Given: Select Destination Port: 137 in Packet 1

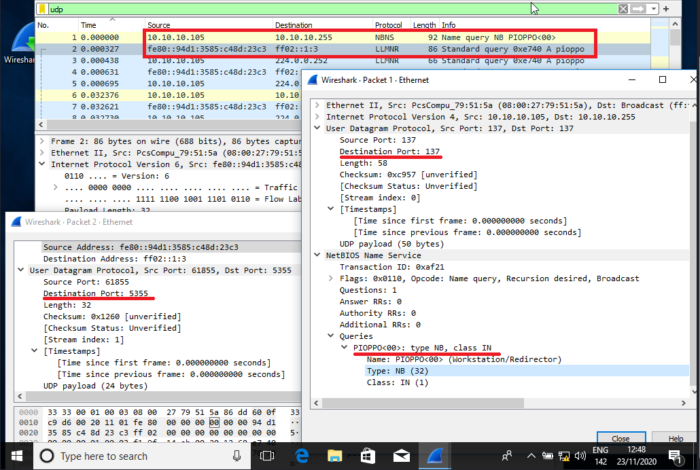Looking at the screenshot, I should click(389, 151).
